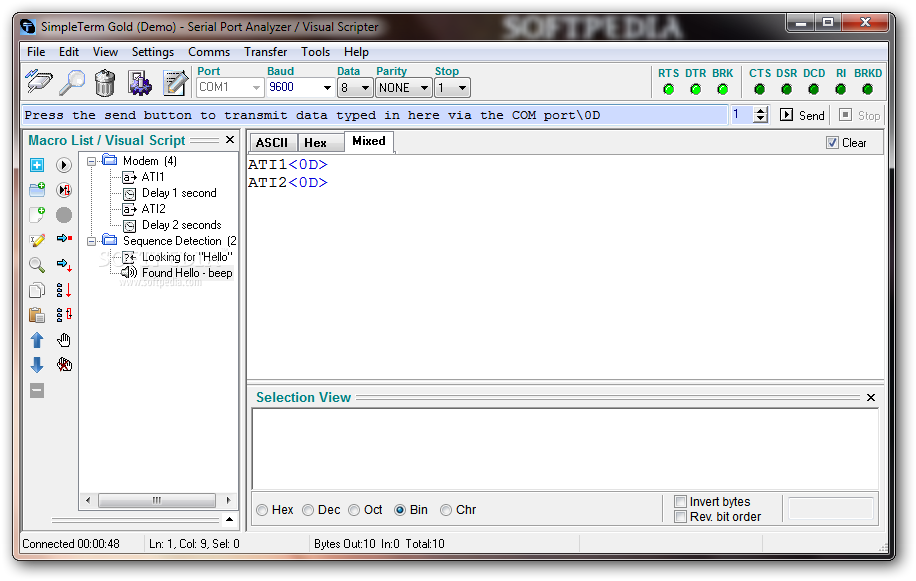
Task: Open the Tools menu
Action: (x=315, y=52)
